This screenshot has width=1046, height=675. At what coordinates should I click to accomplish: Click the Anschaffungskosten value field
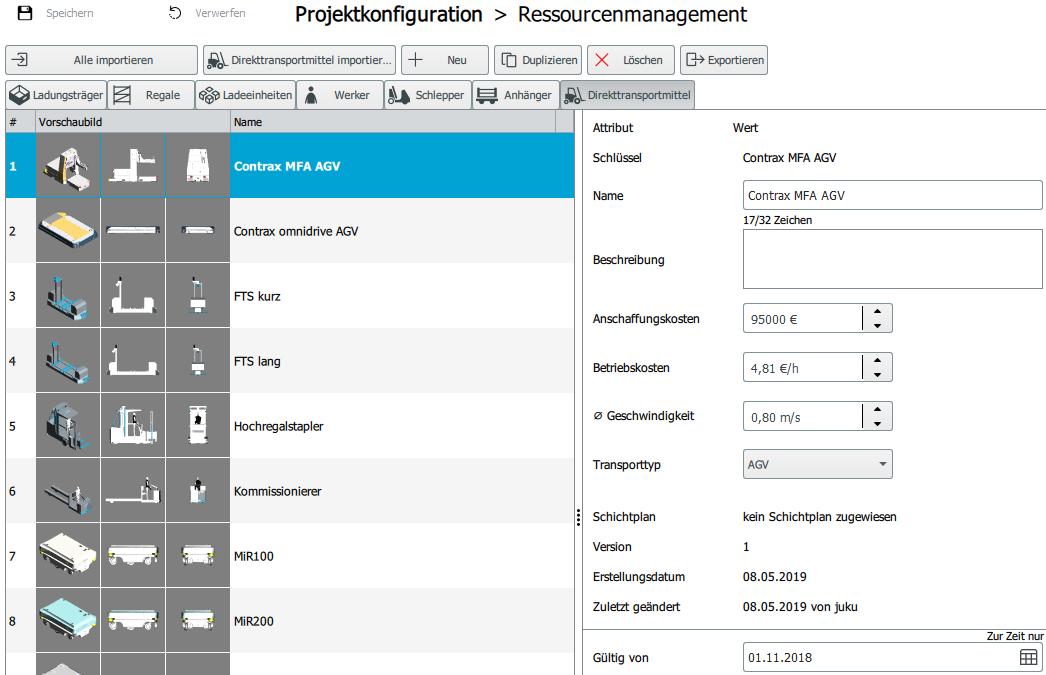[x=803, y=319]
